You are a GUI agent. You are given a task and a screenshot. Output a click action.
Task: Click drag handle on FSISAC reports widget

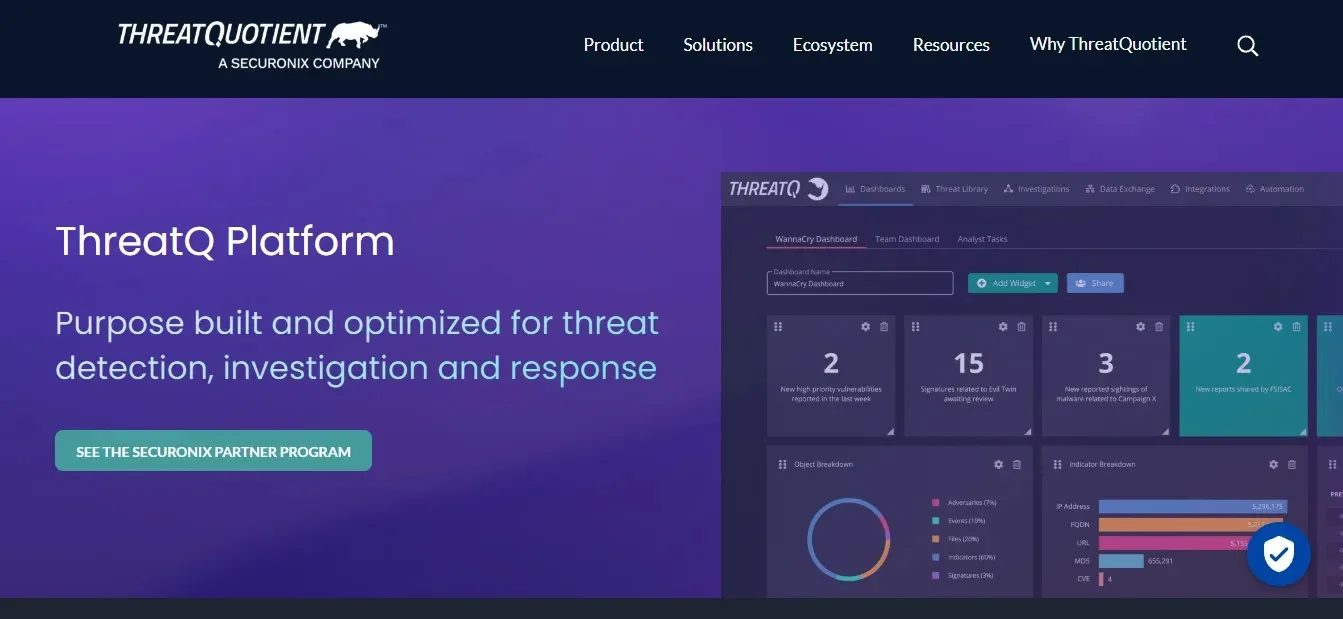tap(1191, 327)
